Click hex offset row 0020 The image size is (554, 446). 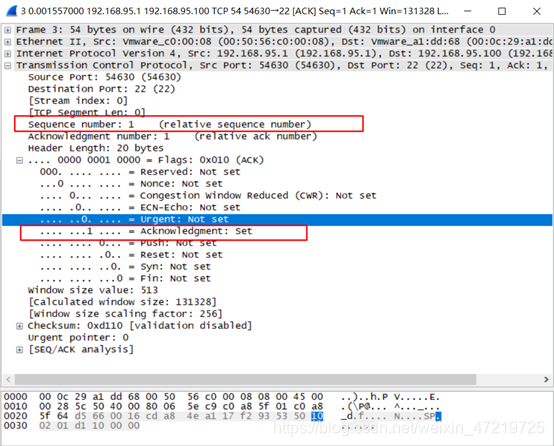16,416
